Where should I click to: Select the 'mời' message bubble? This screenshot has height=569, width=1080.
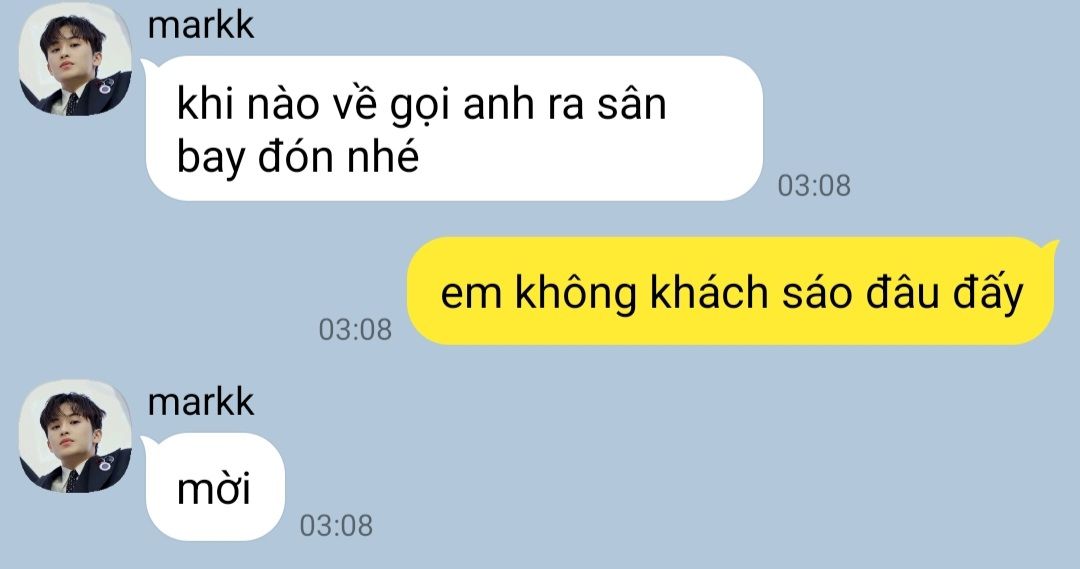coord(215,487)
